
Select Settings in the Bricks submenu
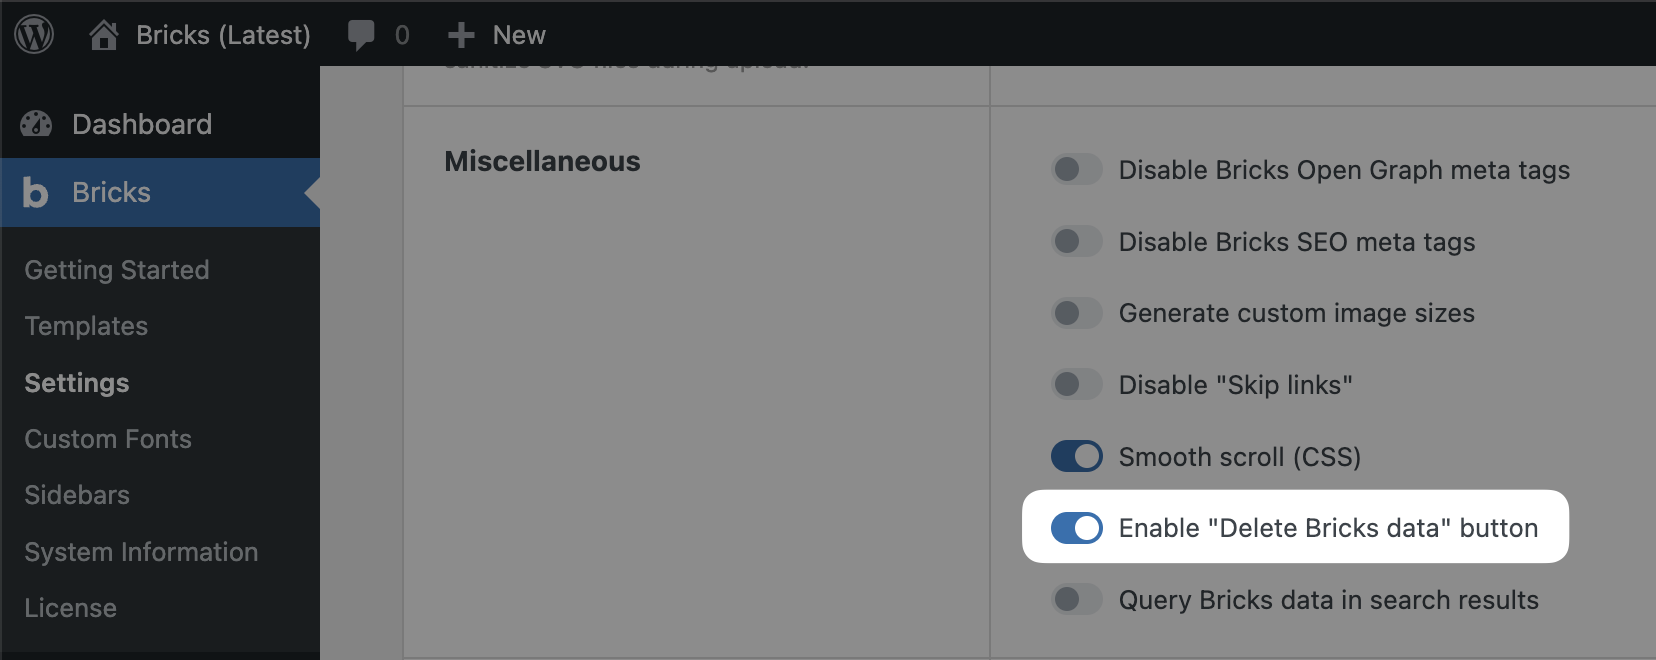point(77,383)
